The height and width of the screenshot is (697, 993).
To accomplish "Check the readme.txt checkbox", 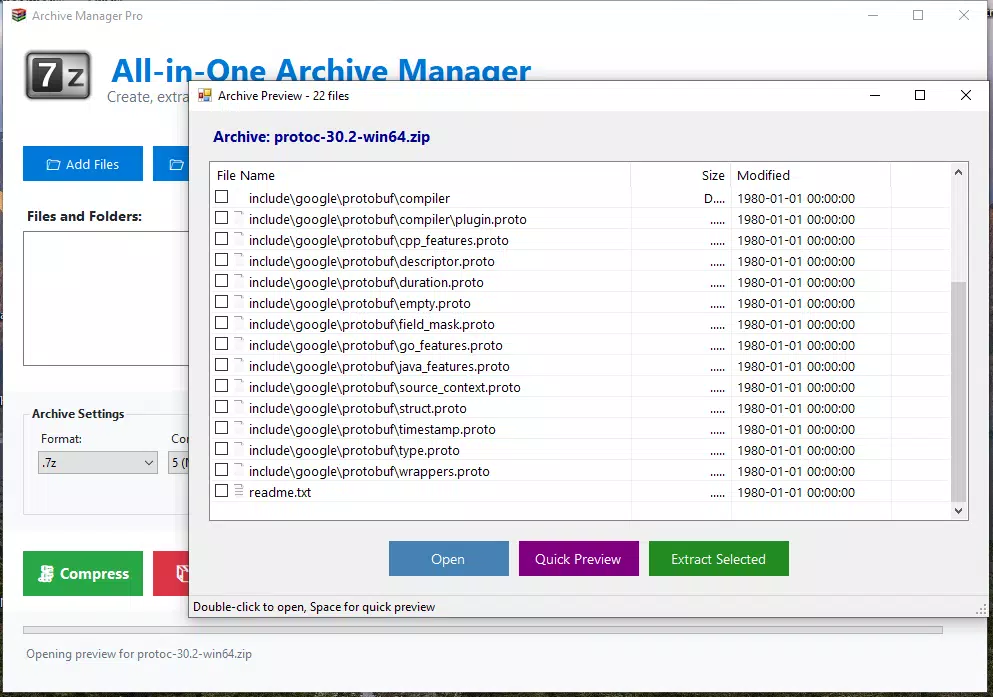I will tap(222, 491).
